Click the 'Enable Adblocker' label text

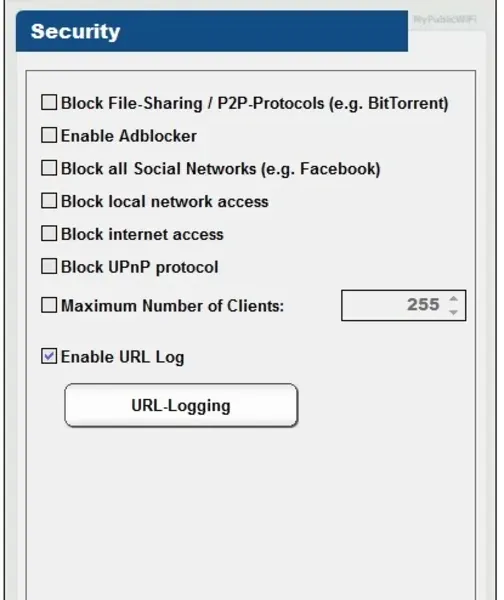(129, 136)
